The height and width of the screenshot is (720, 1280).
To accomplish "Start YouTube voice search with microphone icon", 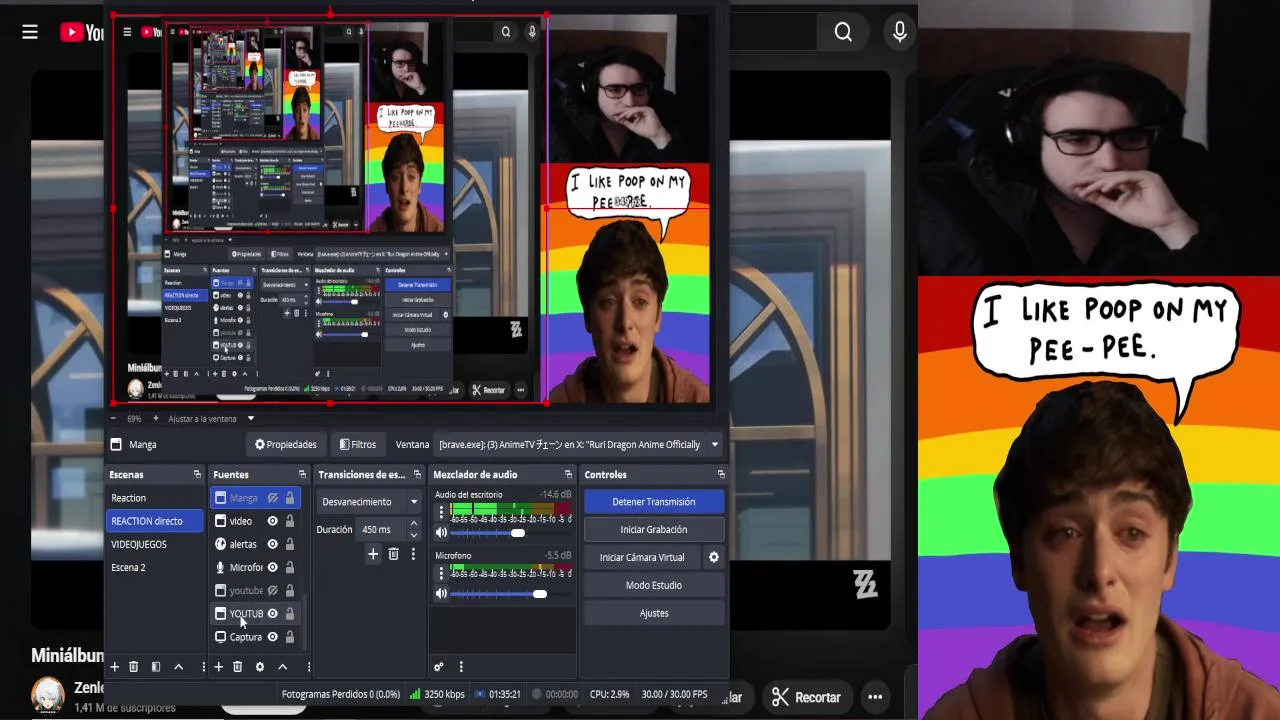I will [899, 32].
